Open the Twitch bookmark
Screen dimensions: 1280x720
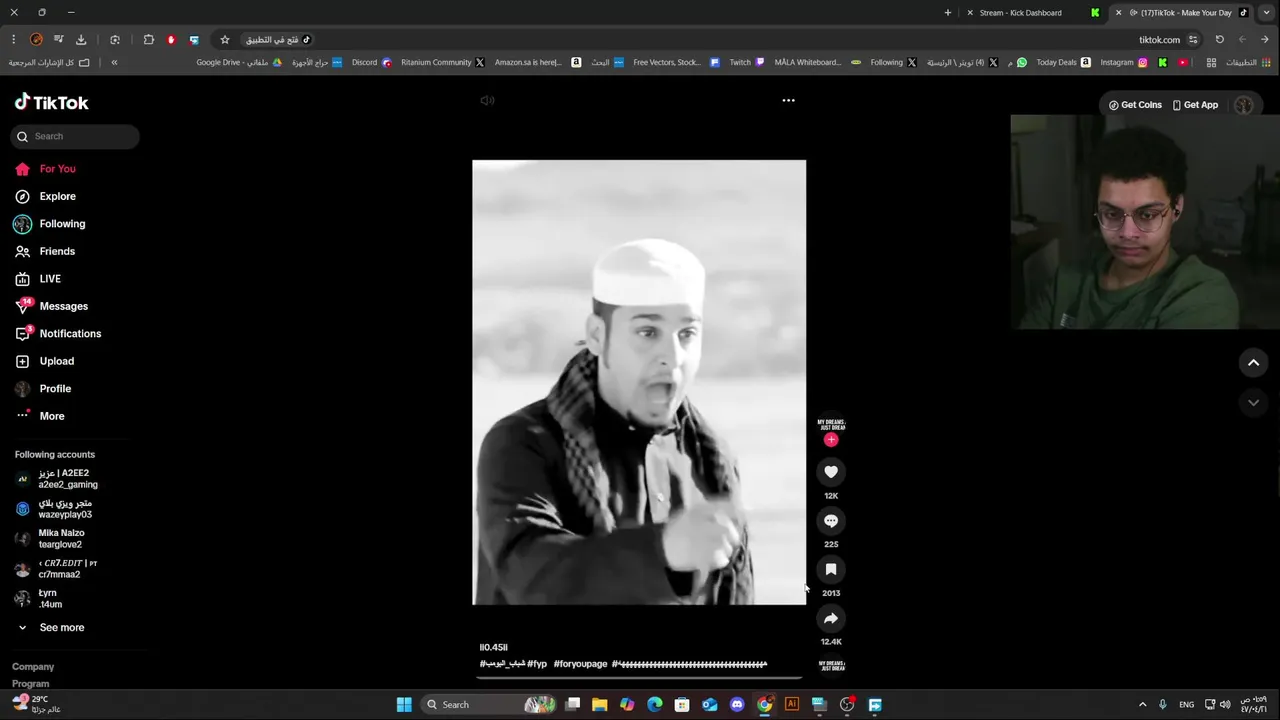pos(747,62)
